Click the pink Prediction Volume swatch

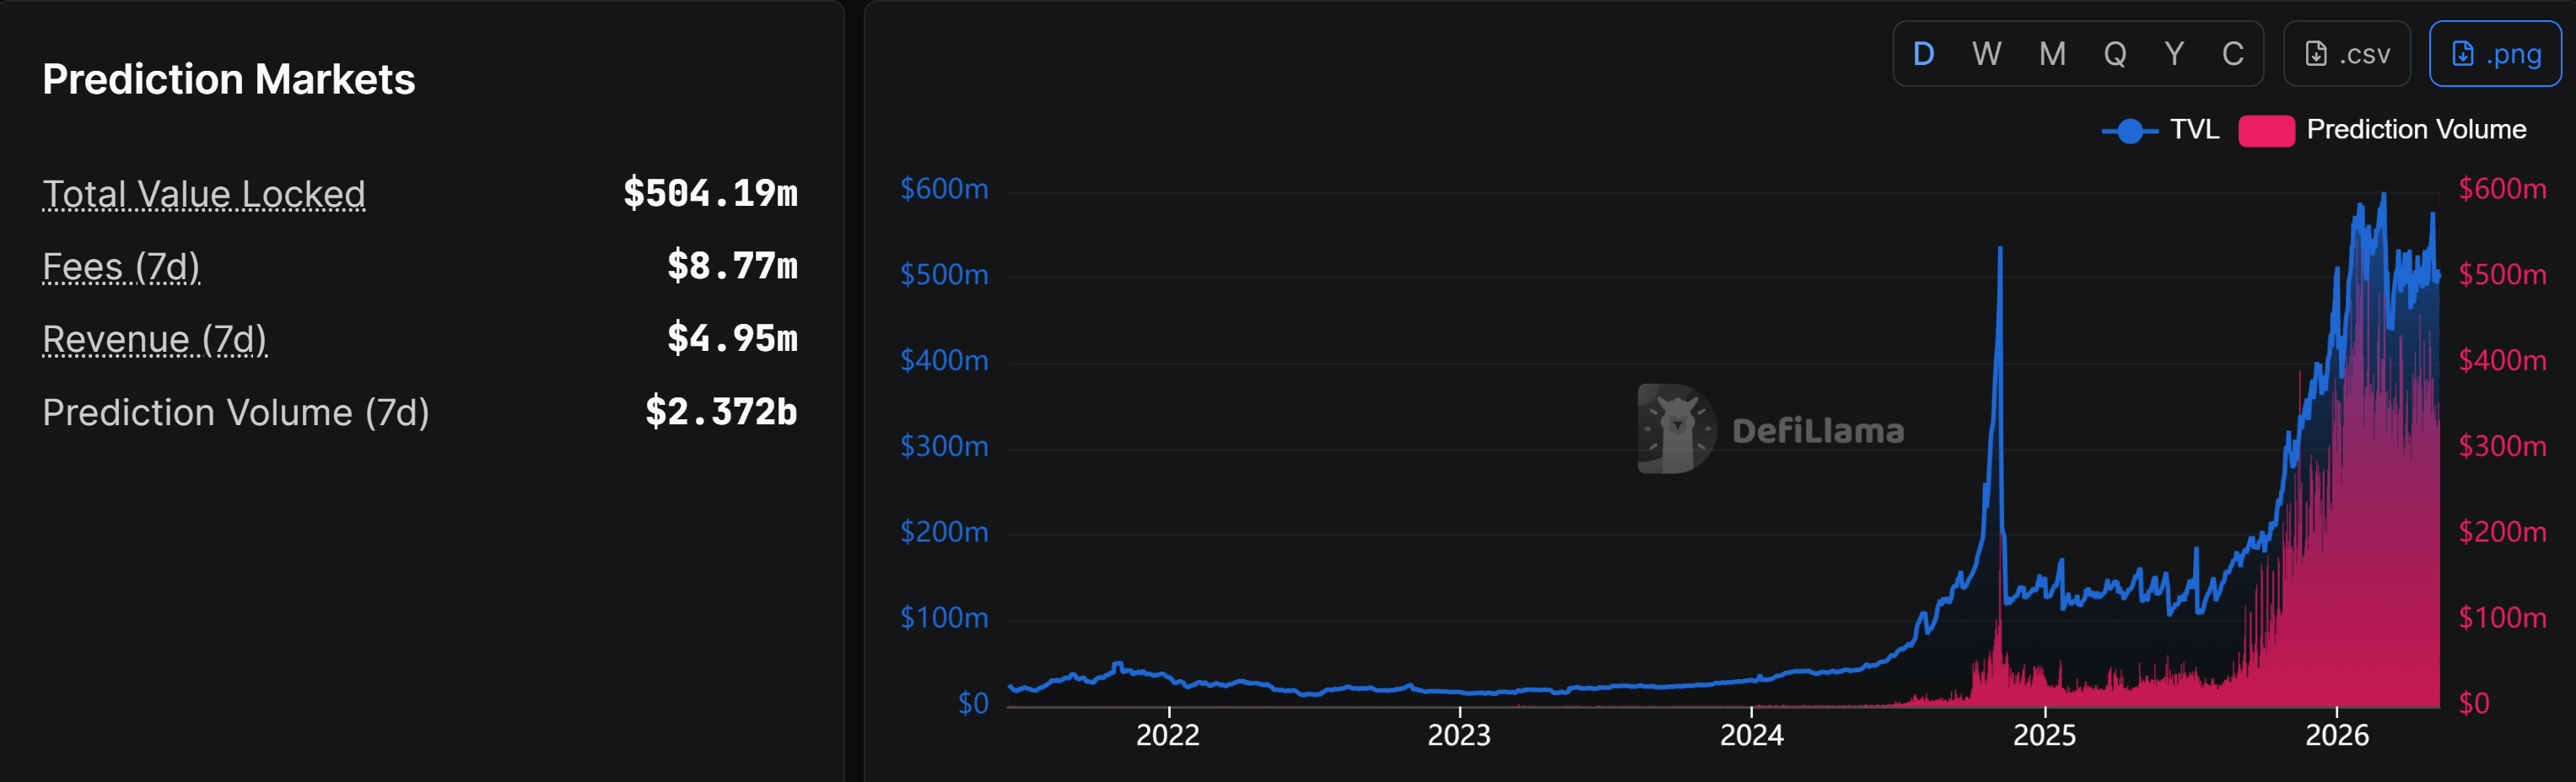(2266, 131)
